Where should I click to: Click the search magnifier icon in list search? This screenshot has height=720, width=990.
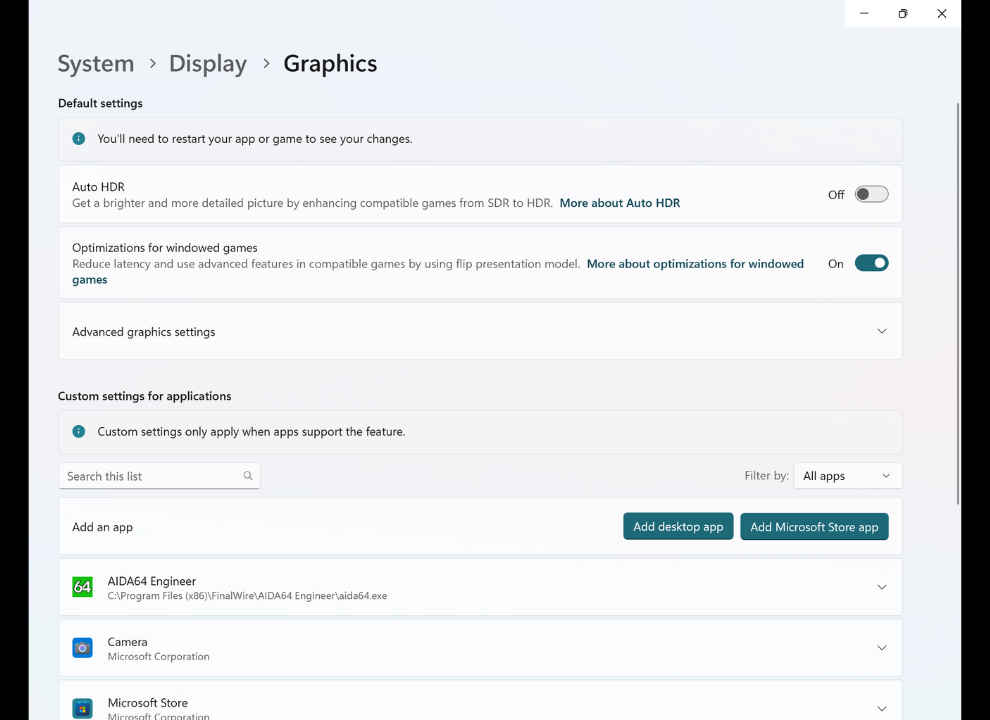tap(248, 476)
